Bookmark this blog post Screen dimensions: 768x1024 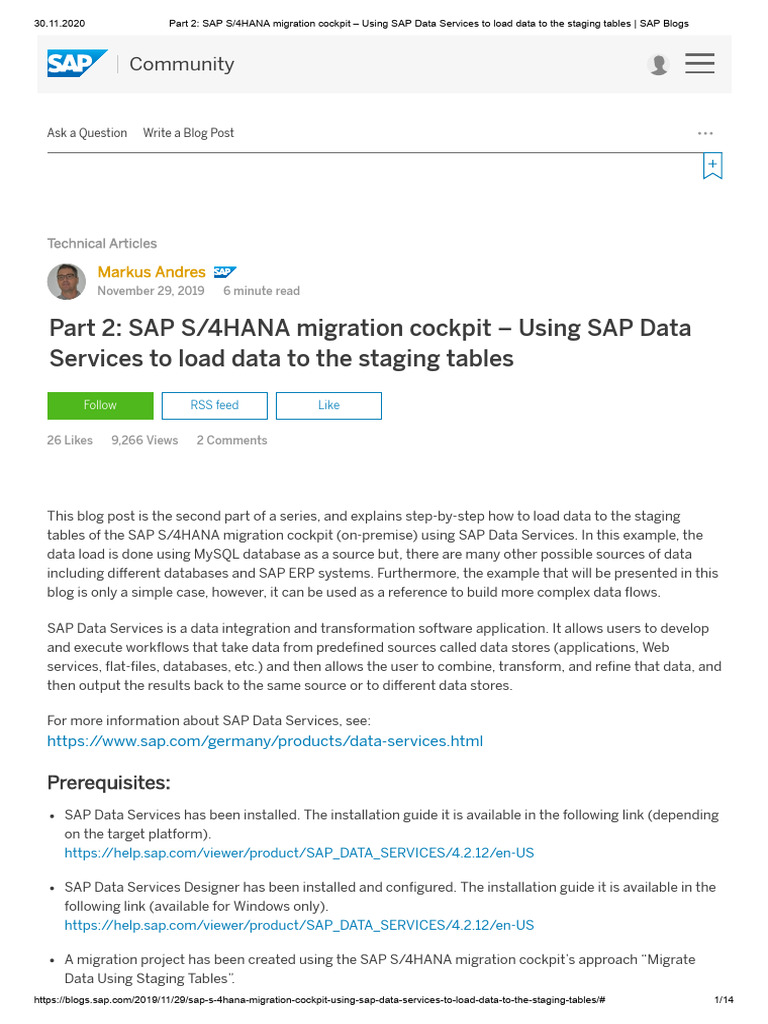click(x=712, y=166)
